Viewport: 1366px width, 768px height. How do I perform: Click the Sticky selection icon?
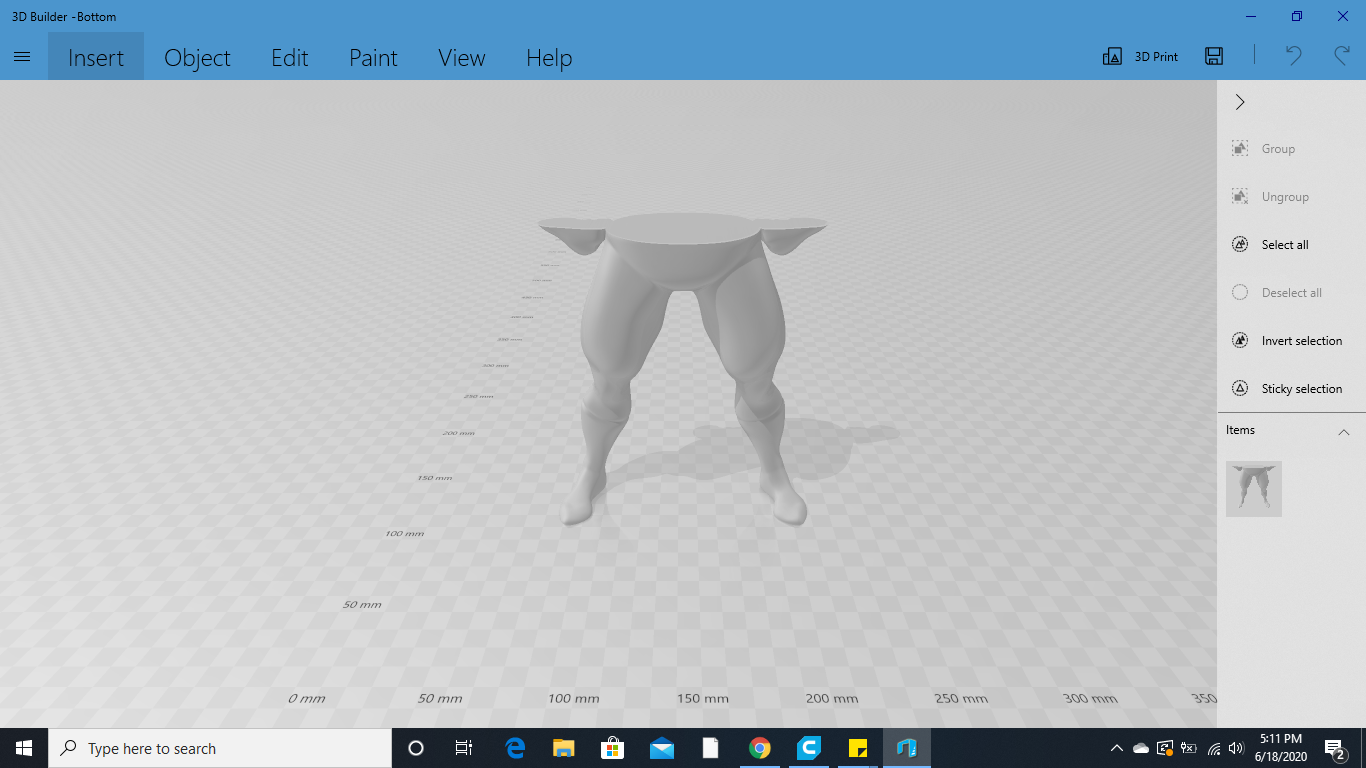click(x=1239, y=388)
